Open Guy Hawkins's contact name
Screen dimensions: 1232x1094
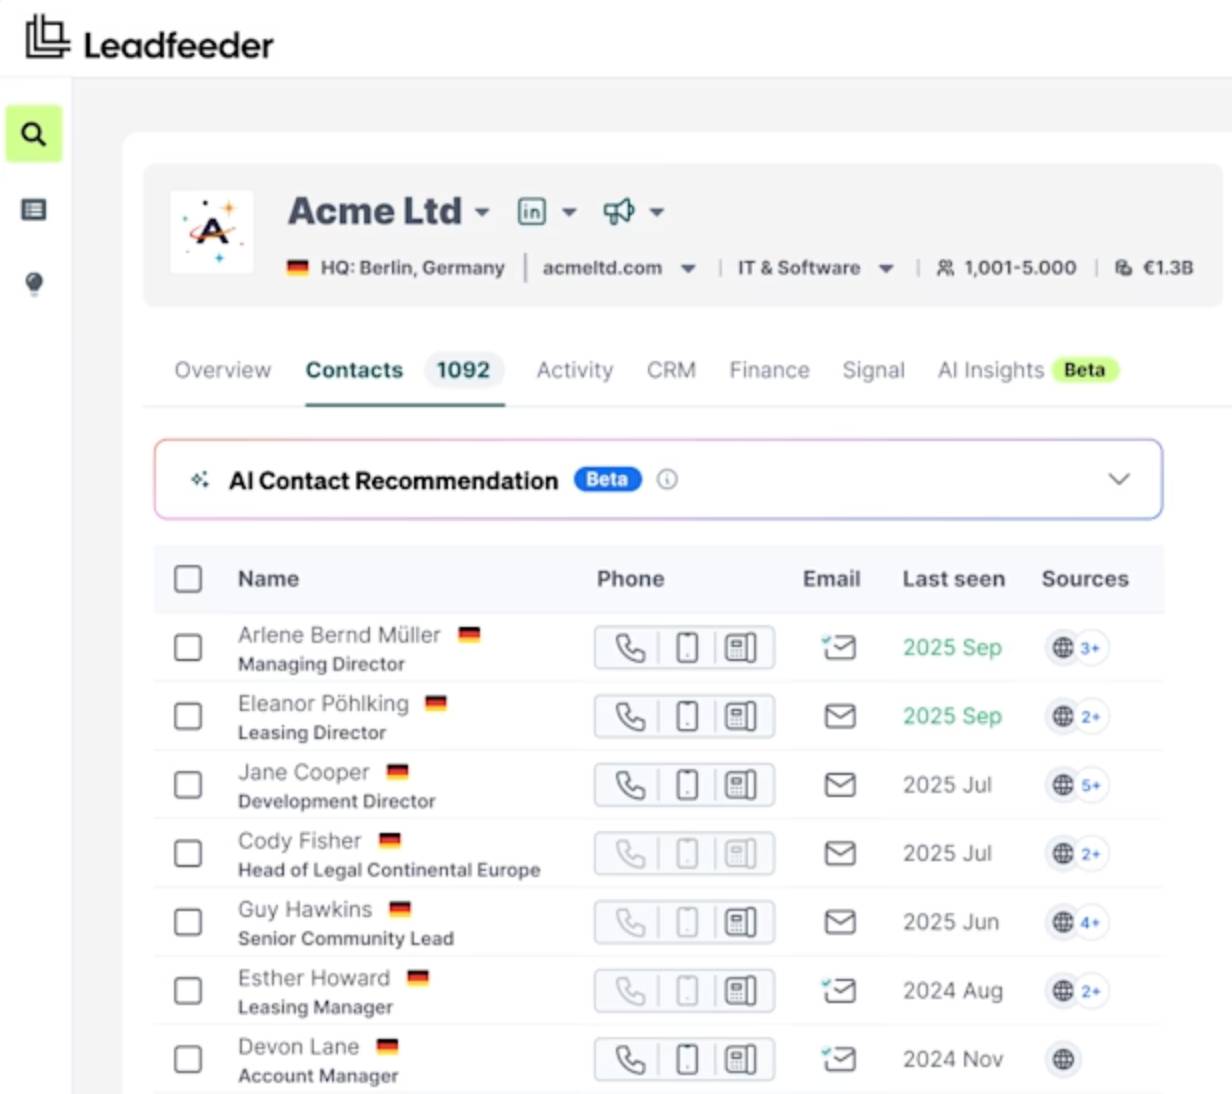click(x=305, y=909)
